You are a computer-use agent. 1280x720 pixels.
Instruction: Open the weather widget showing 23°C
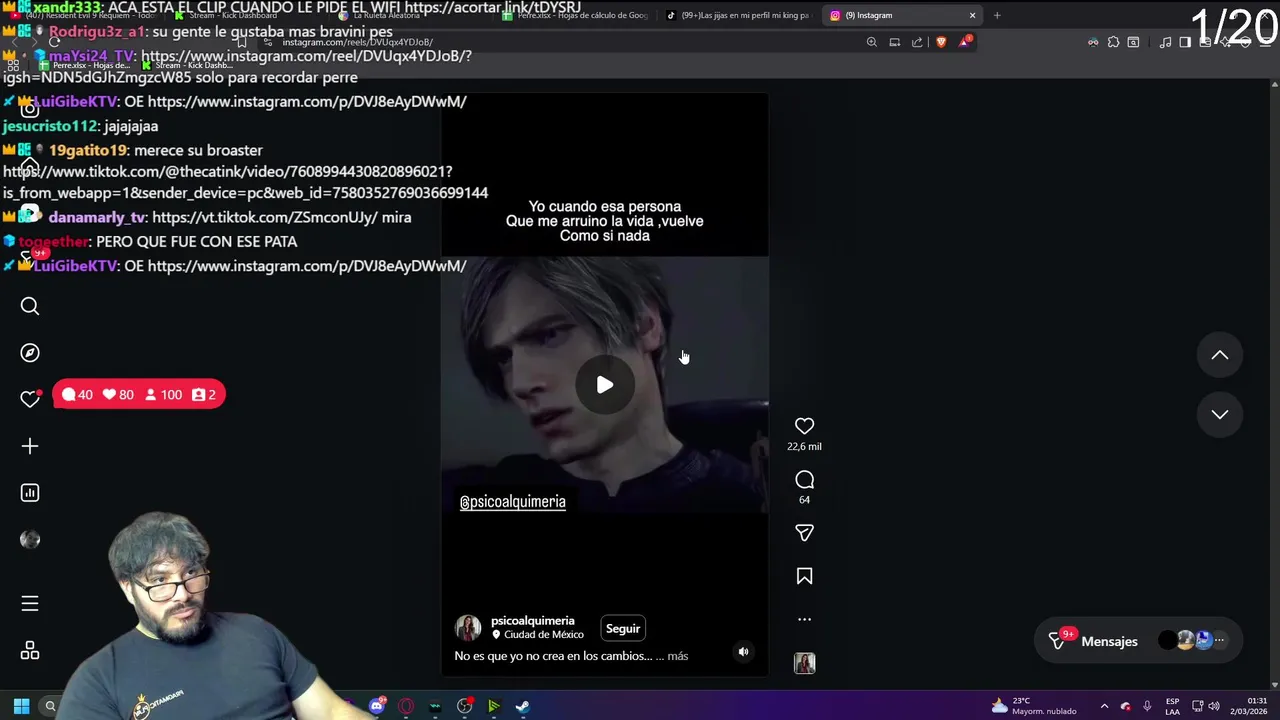point(1034,706)
